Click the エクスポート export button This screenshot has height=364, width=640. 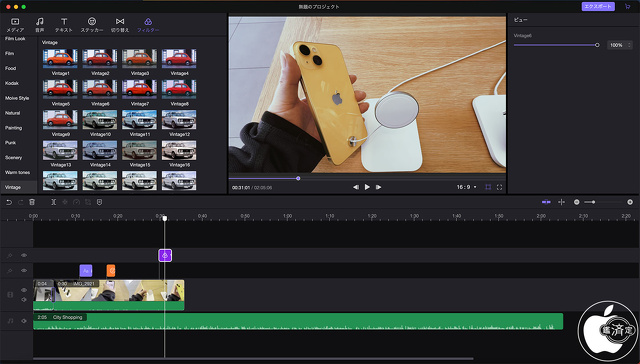coord(598,7)
